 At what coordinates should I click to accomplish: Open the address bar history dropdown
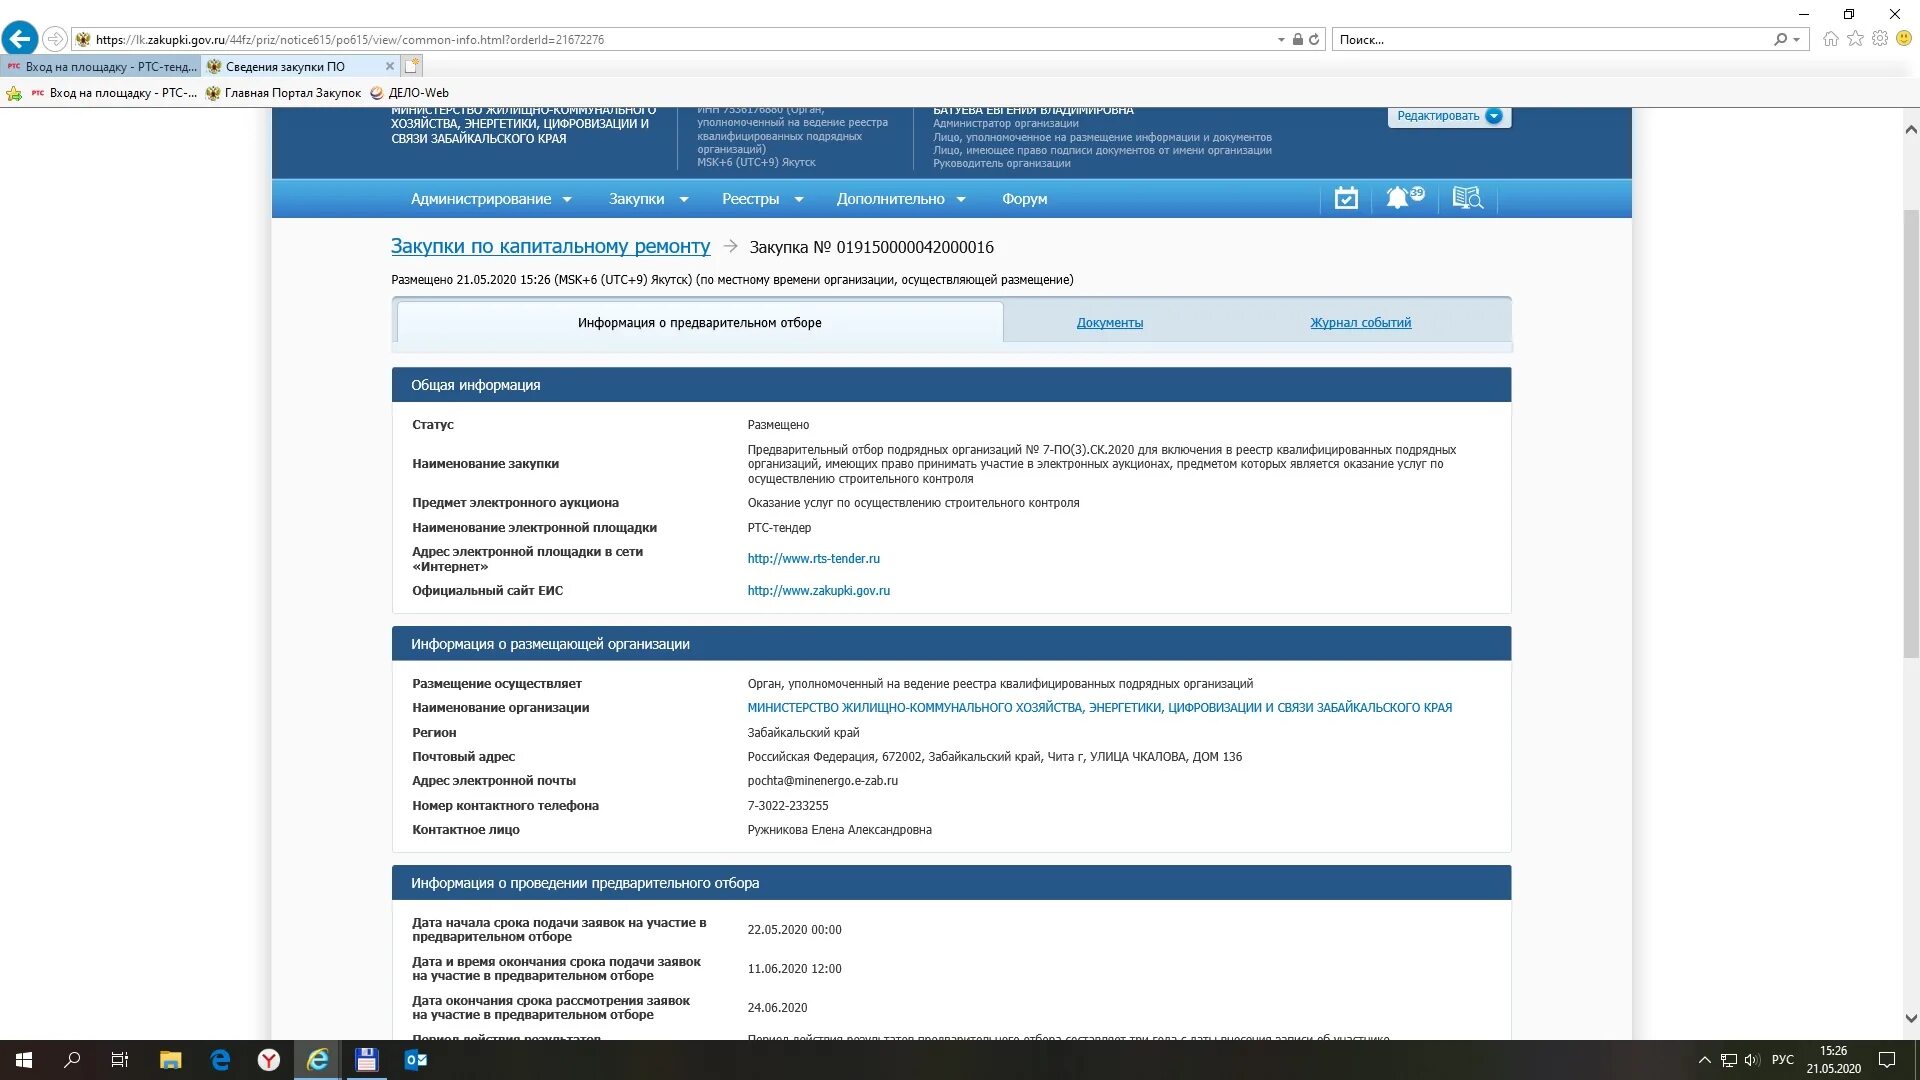(1281, 40)
